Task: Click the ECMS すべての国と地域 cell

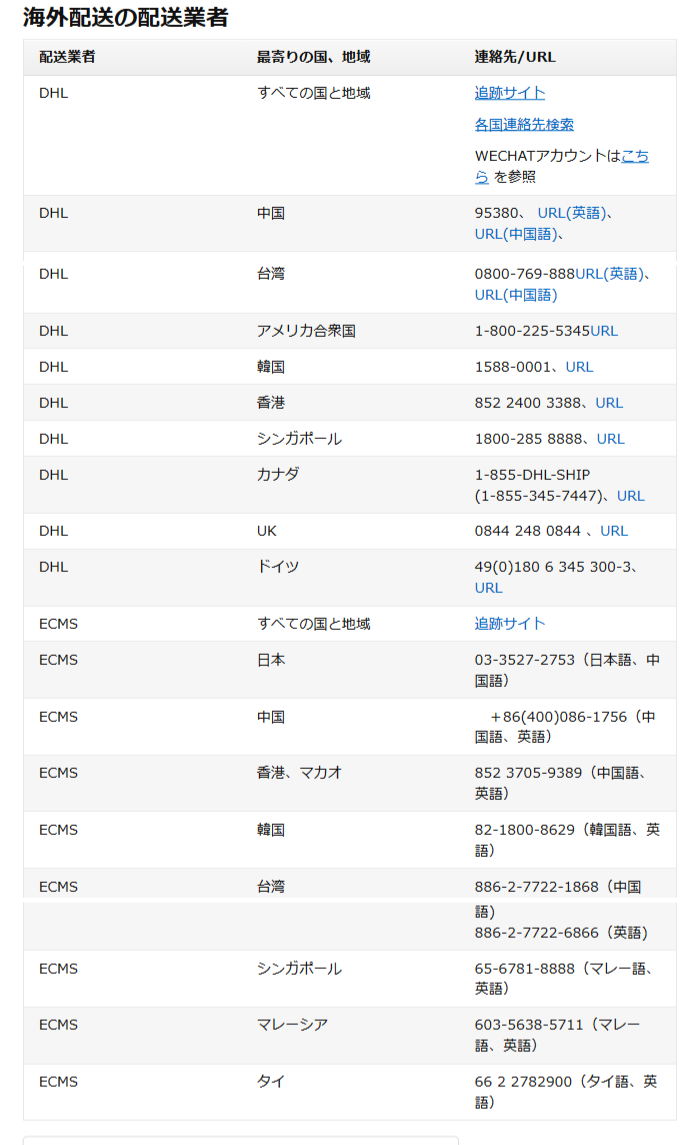Action: [x=313, y=623]
